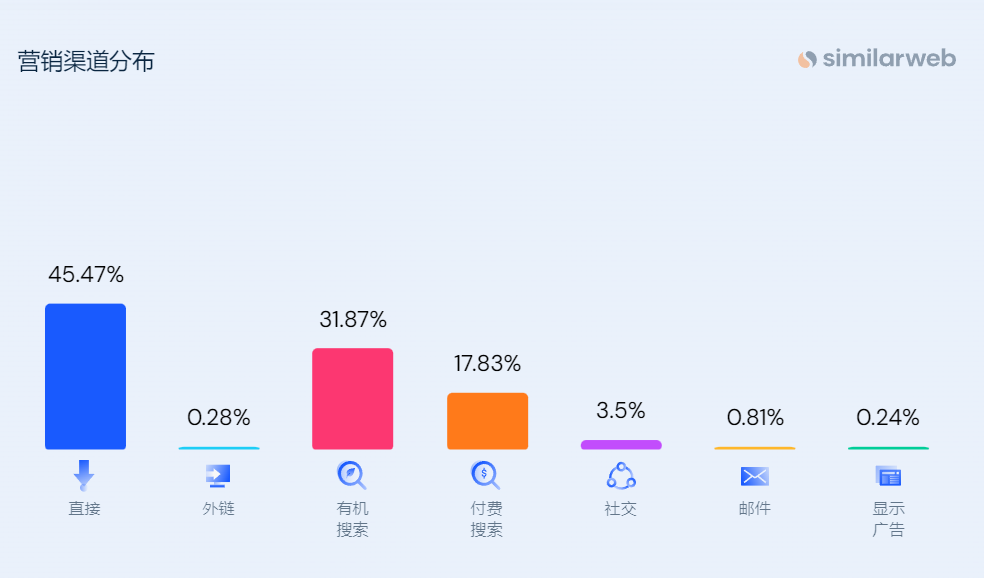
Task: Click the Direct traffic down-arrow icon
Action: click(85, 475)
